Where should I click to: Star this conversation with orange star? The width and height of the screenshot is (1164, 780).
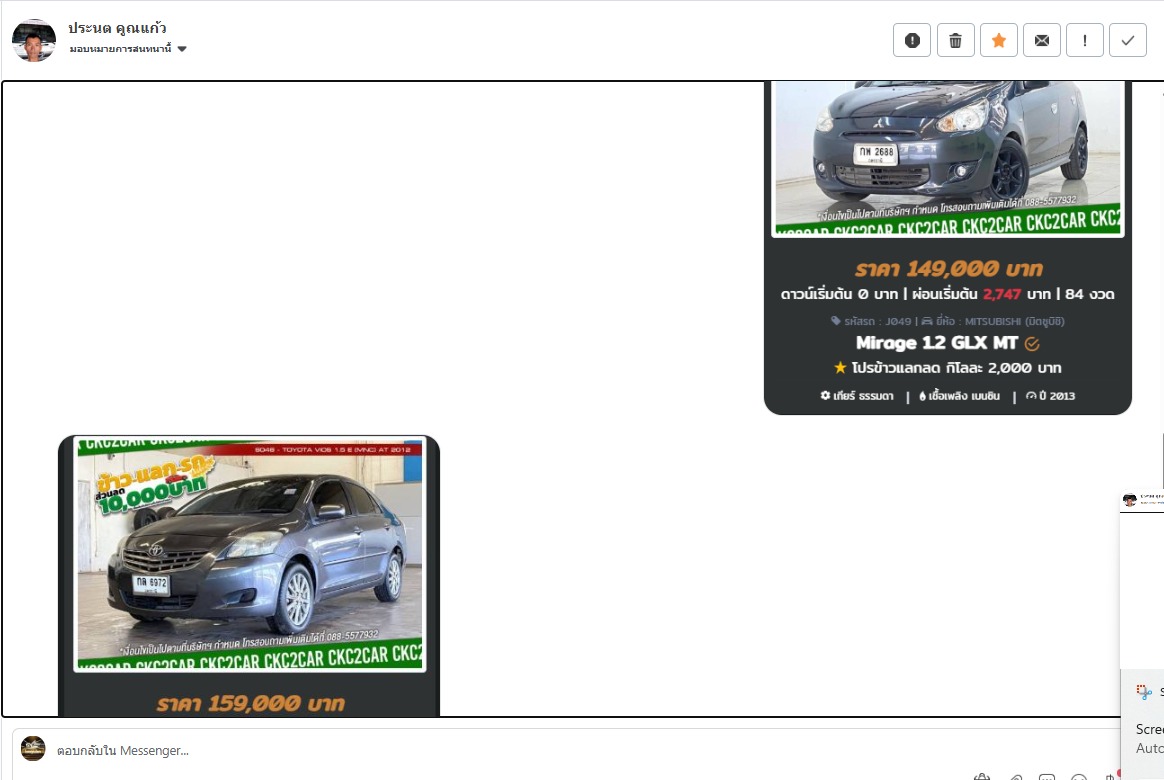tap(998, 40)
